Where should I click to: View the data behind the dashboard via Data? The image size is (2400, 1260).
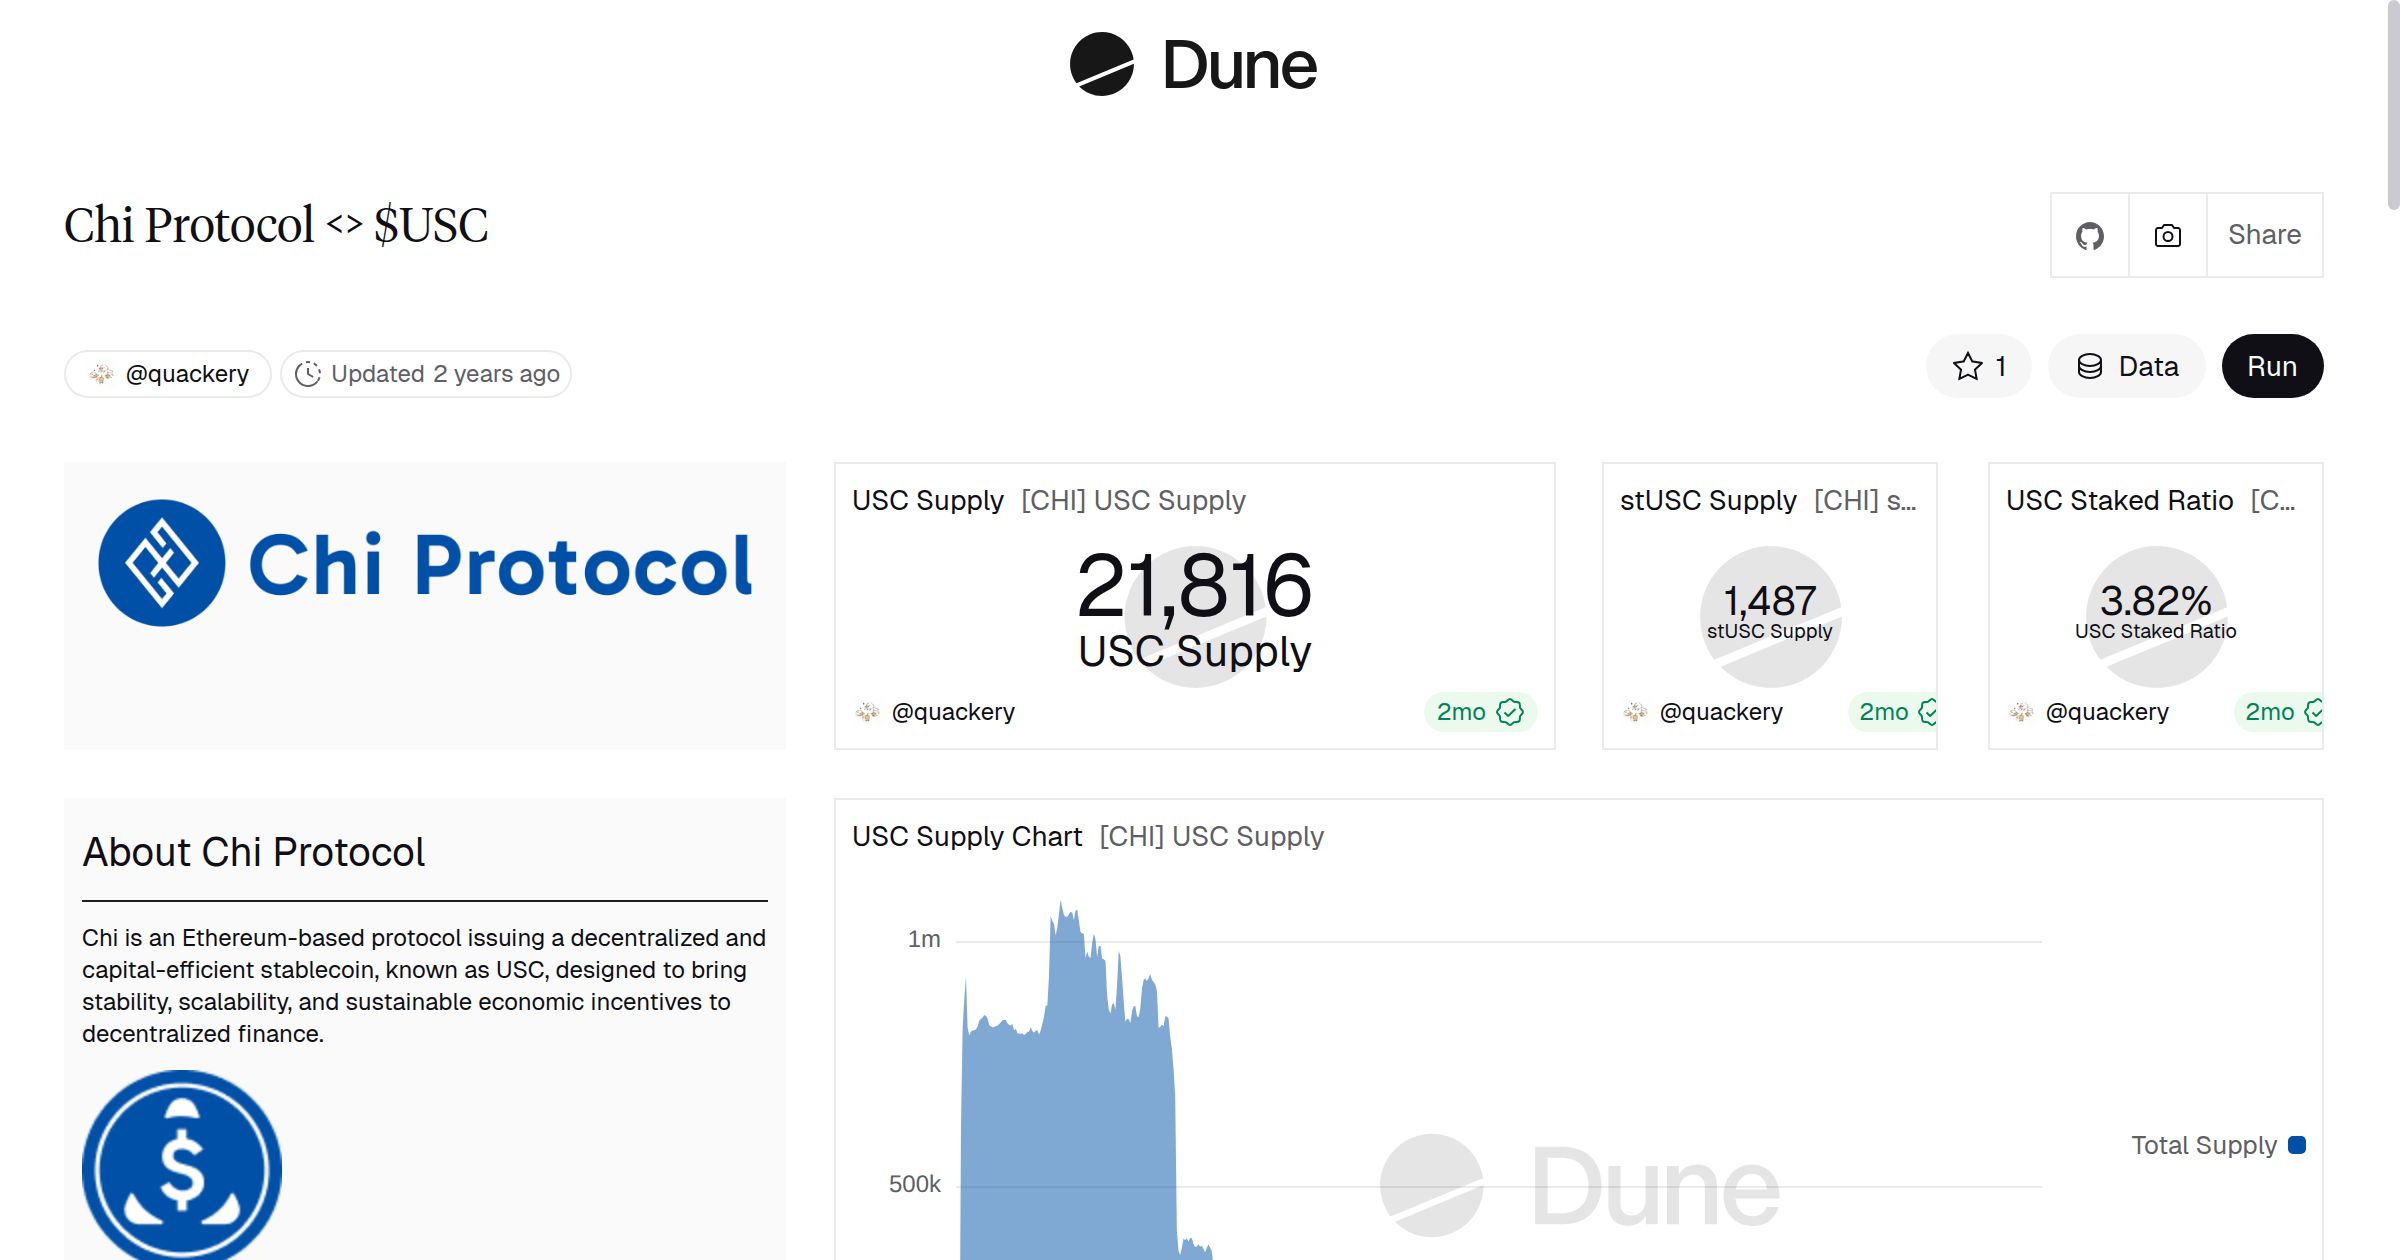(2126, 366)
